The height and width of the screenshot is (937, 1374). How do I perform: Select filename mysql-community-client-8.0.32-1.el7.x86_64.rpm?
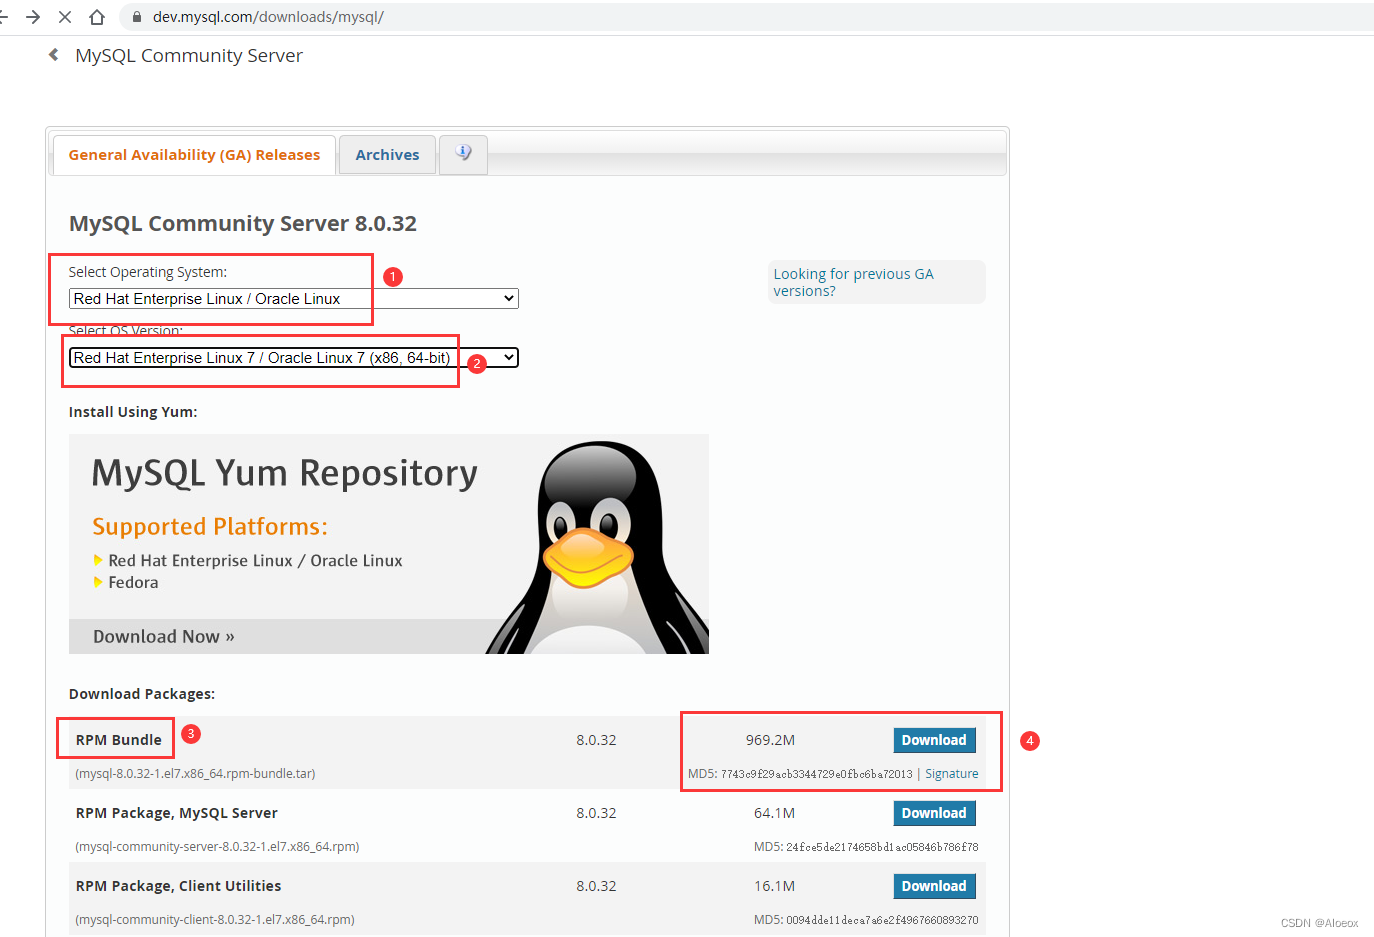215,920
